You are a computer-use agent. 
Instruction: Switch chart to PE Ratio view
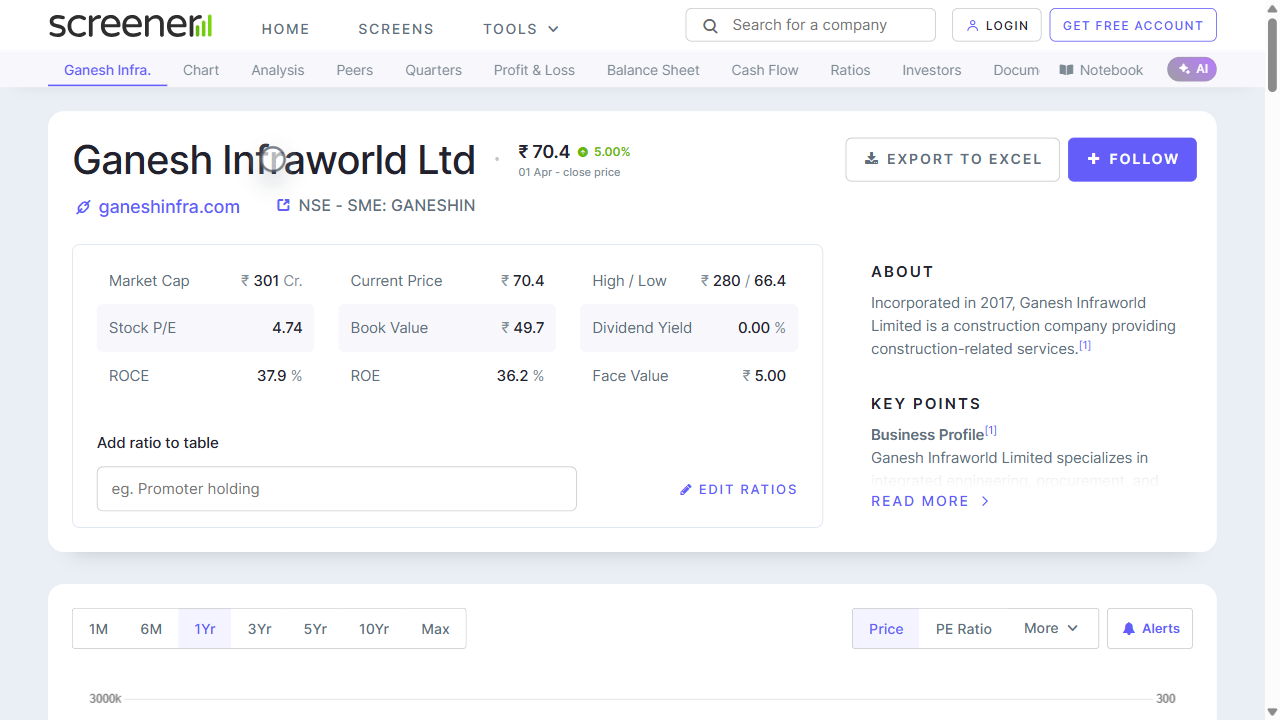[x=963, y=628]
